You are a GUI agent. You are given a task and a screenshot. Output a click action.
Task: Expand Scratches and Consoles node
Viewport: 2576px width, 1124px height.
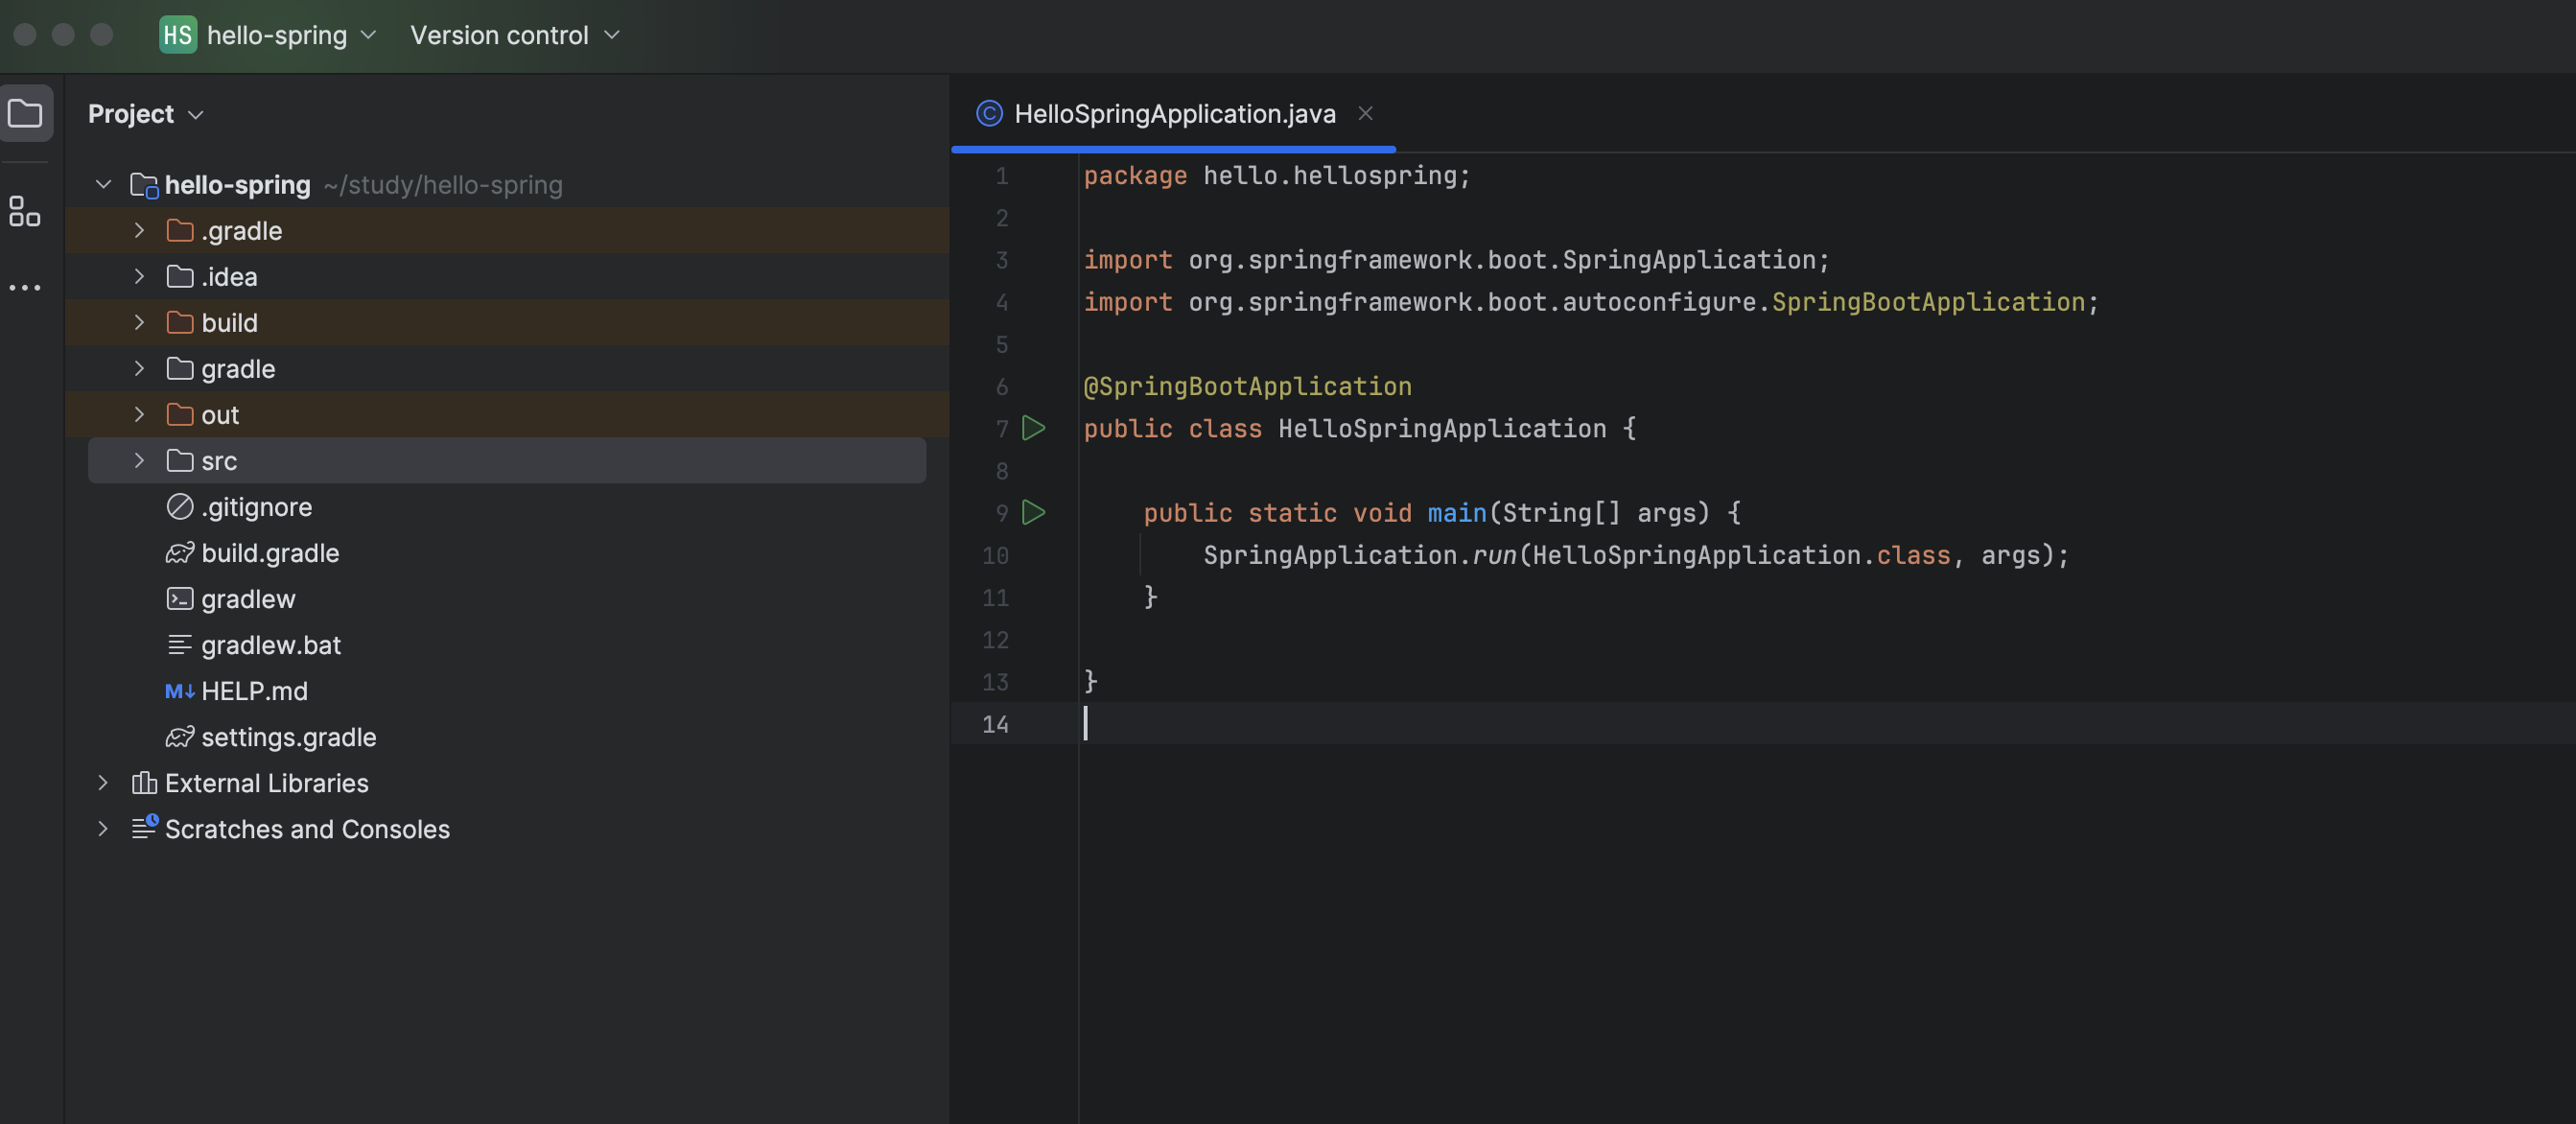103,829
